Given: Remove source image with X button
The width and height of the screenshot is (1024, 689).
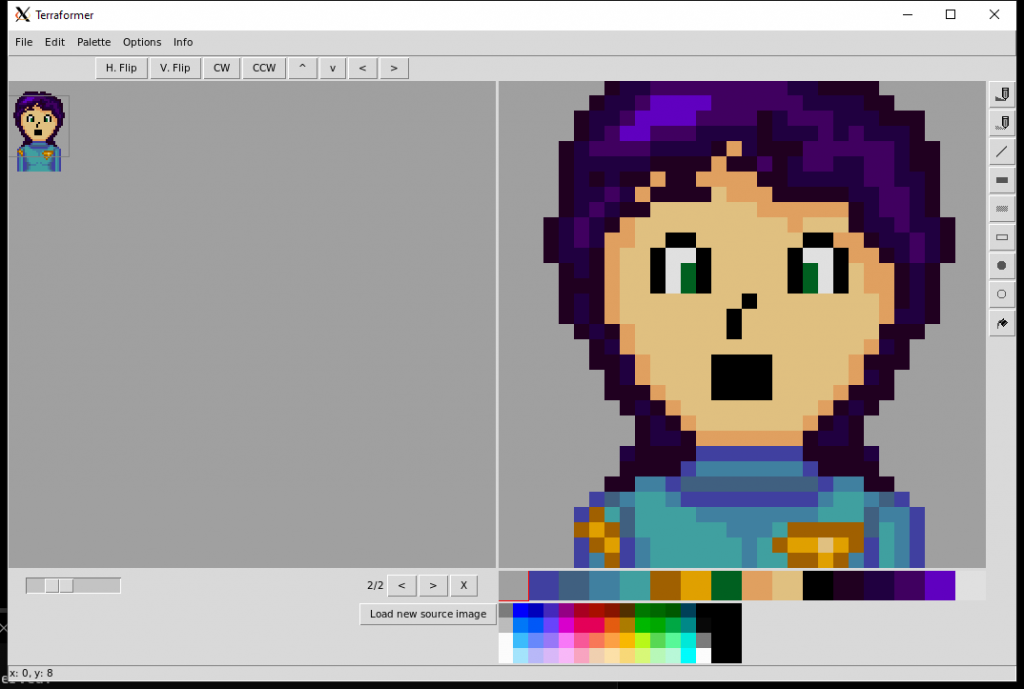Looking at the screenshot, I should 464,585.
